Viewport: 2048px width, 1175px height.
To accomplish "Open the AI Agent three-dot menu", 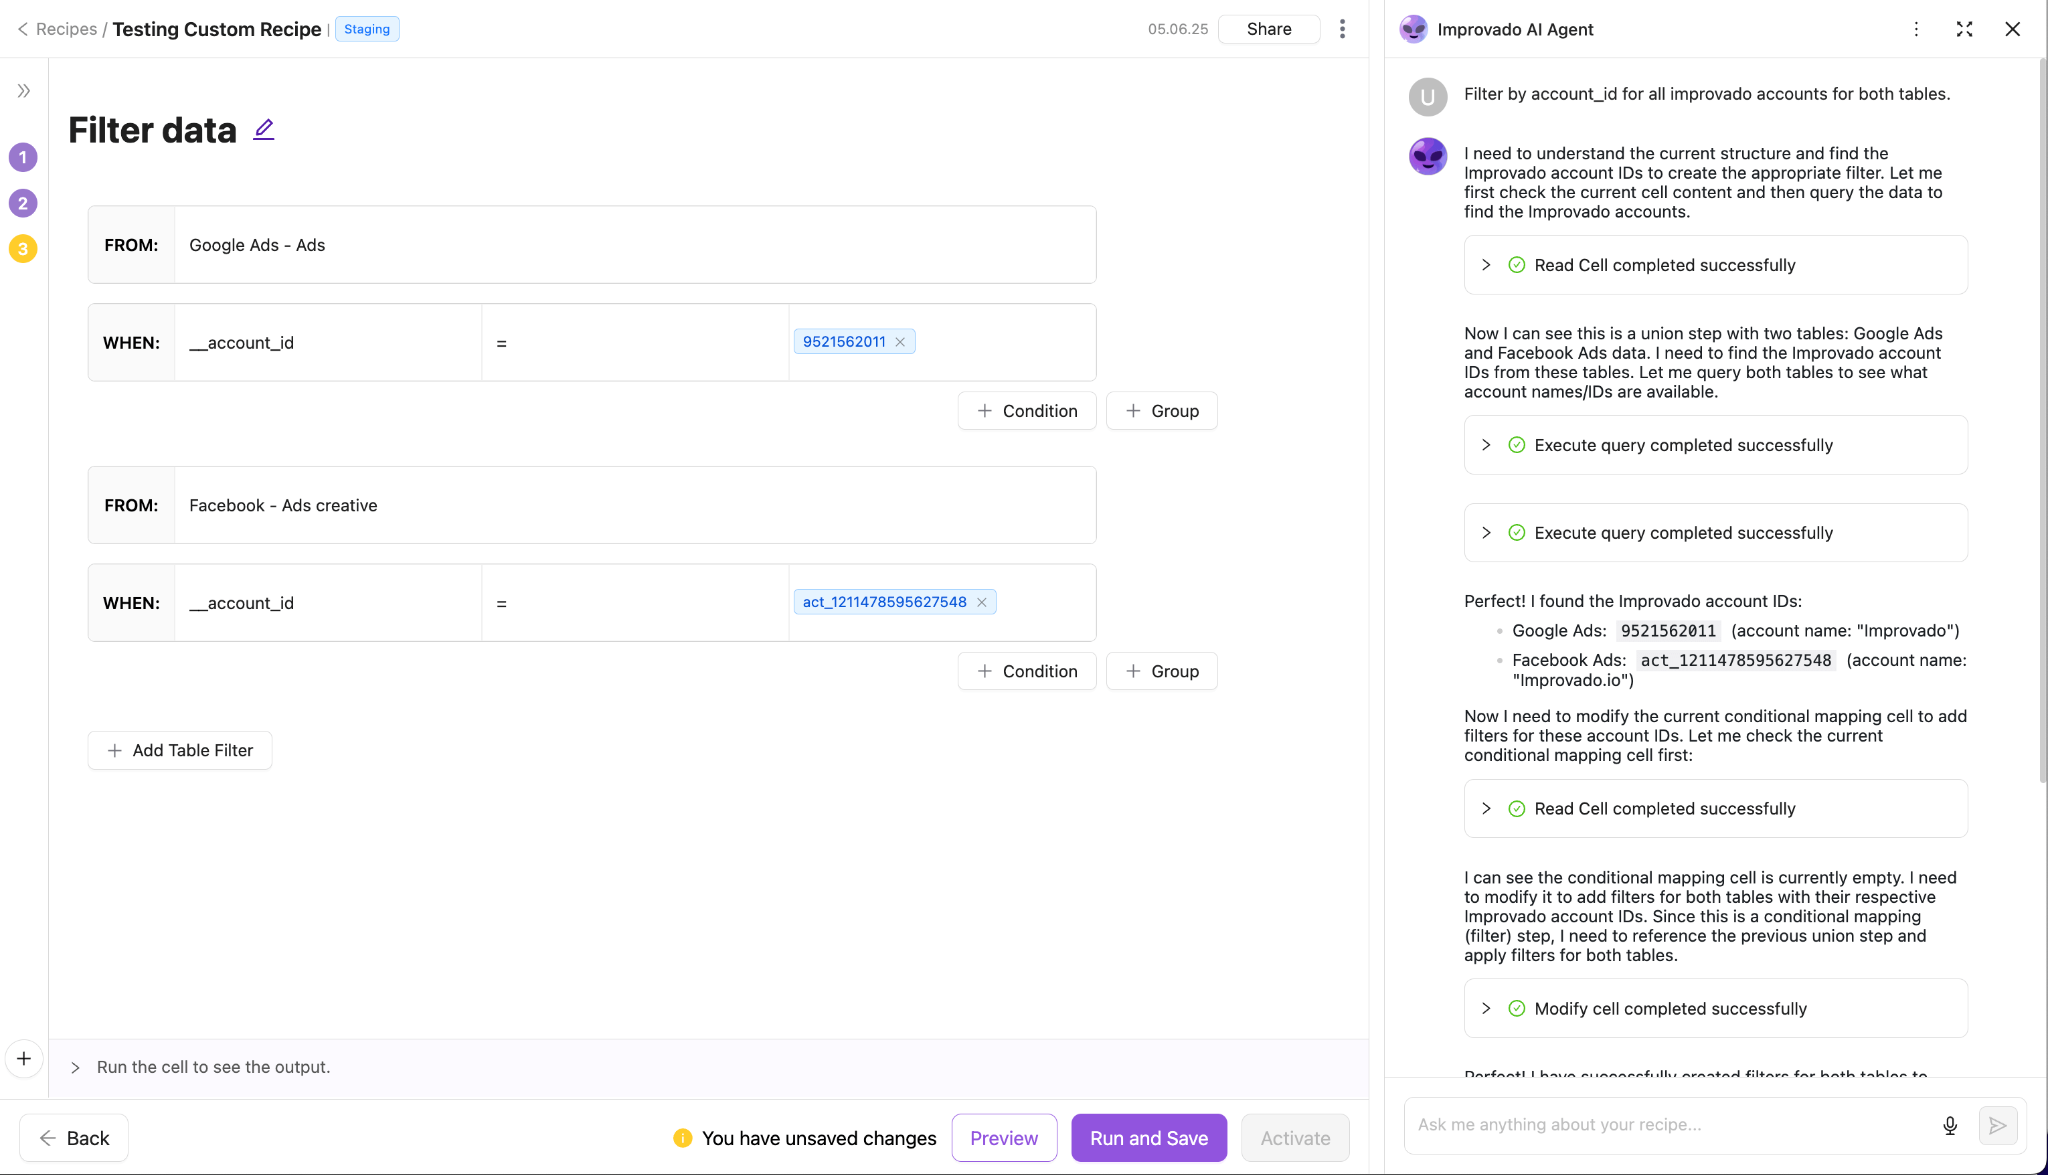I will (1917, 29).
